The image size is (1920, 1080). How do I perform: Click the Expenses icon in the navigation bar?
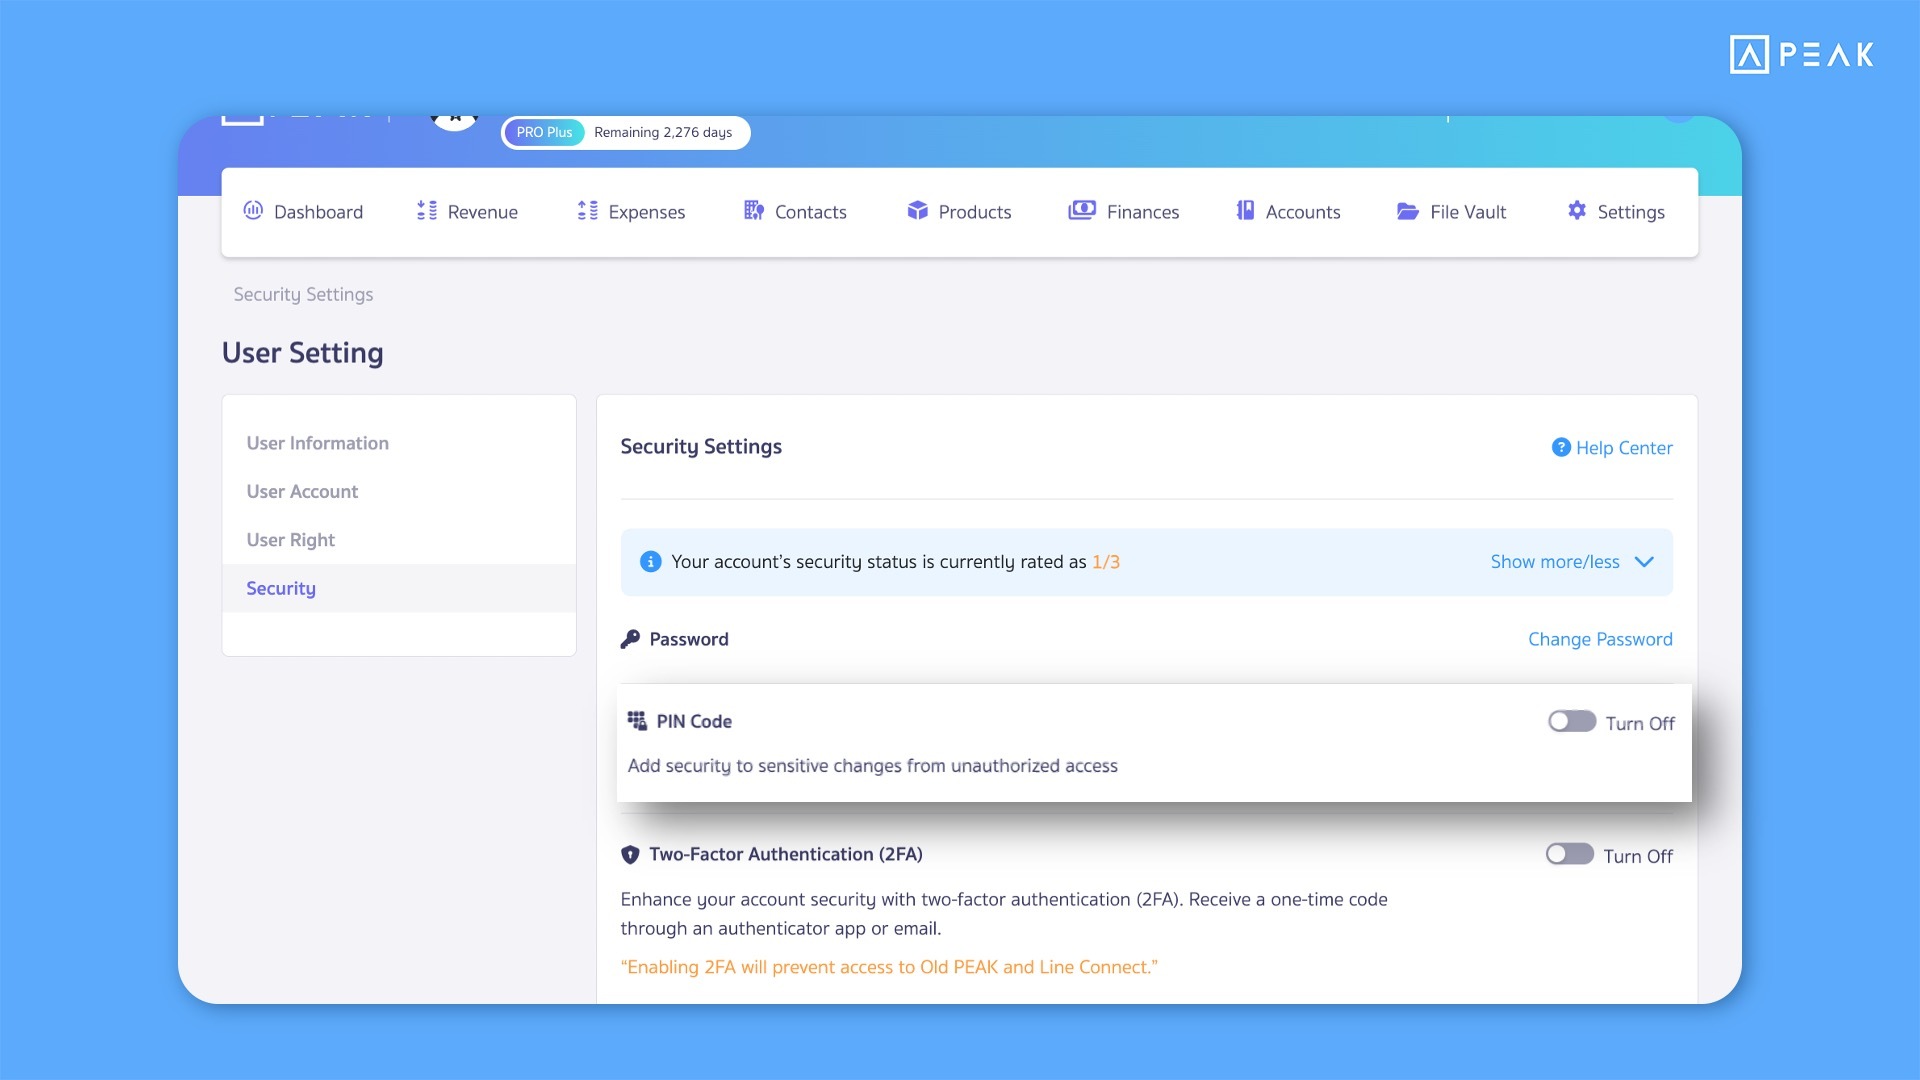click(x=588, y=211)
